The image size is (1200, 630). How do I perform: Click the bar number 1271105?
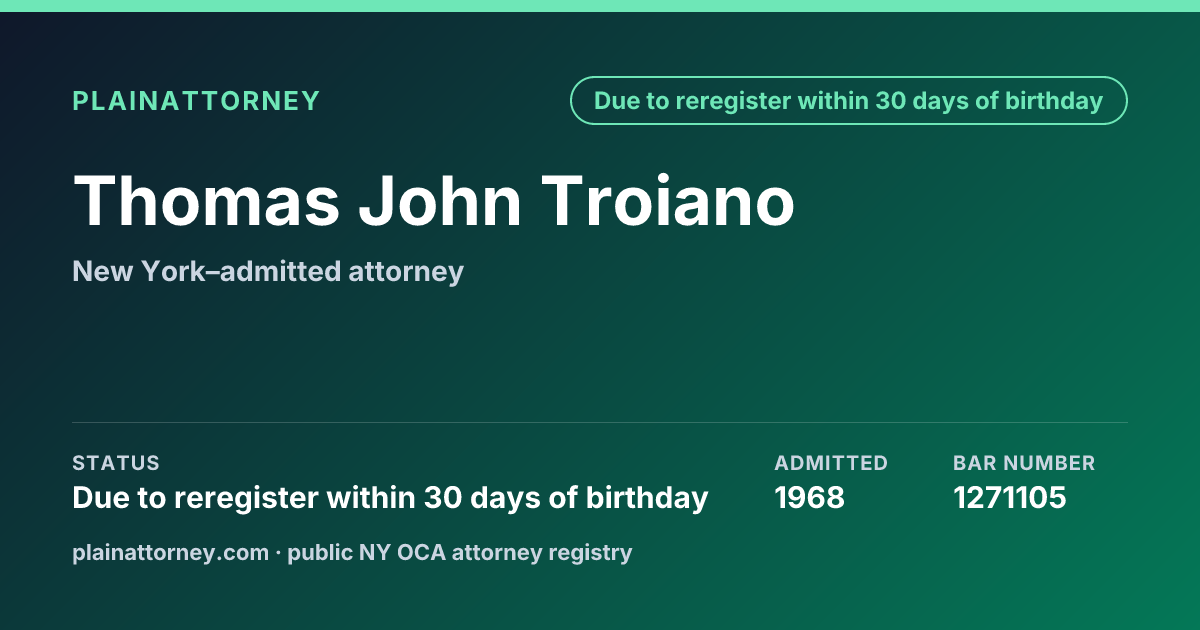tap(1010, 497)
